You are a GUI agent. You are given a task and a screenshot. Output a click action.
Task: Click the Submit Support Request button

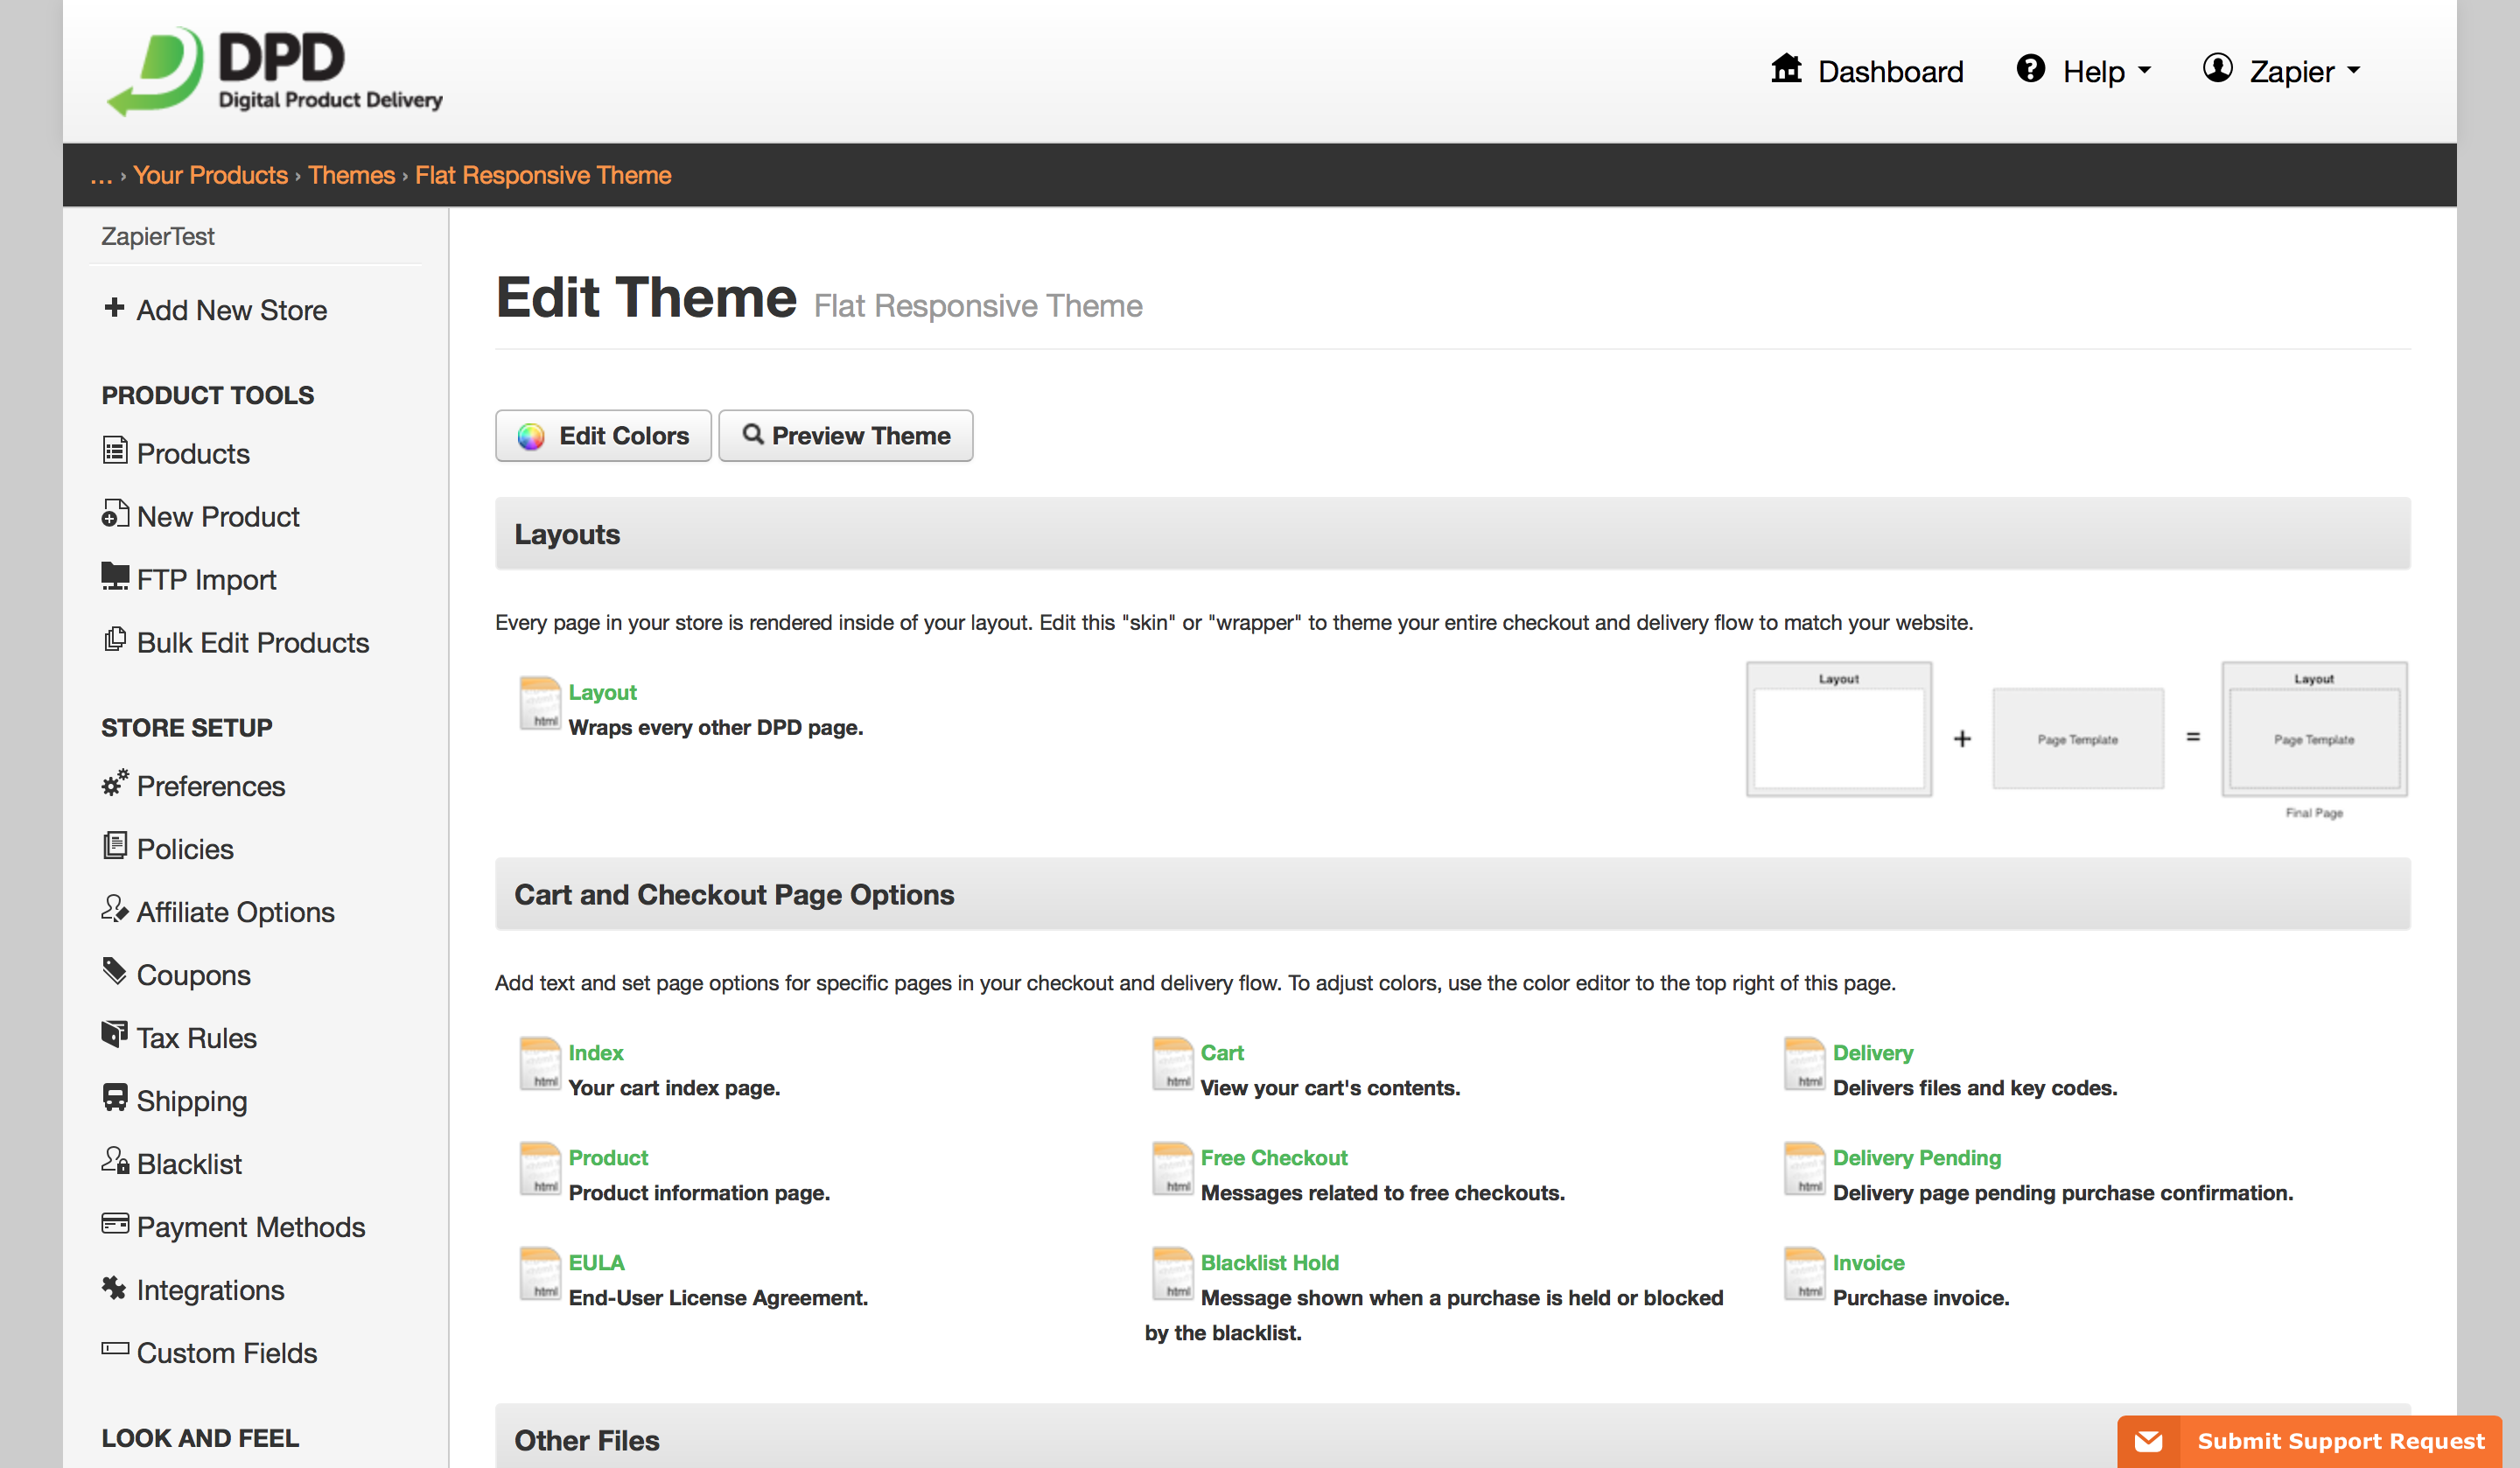[x=2309, y=1441]
